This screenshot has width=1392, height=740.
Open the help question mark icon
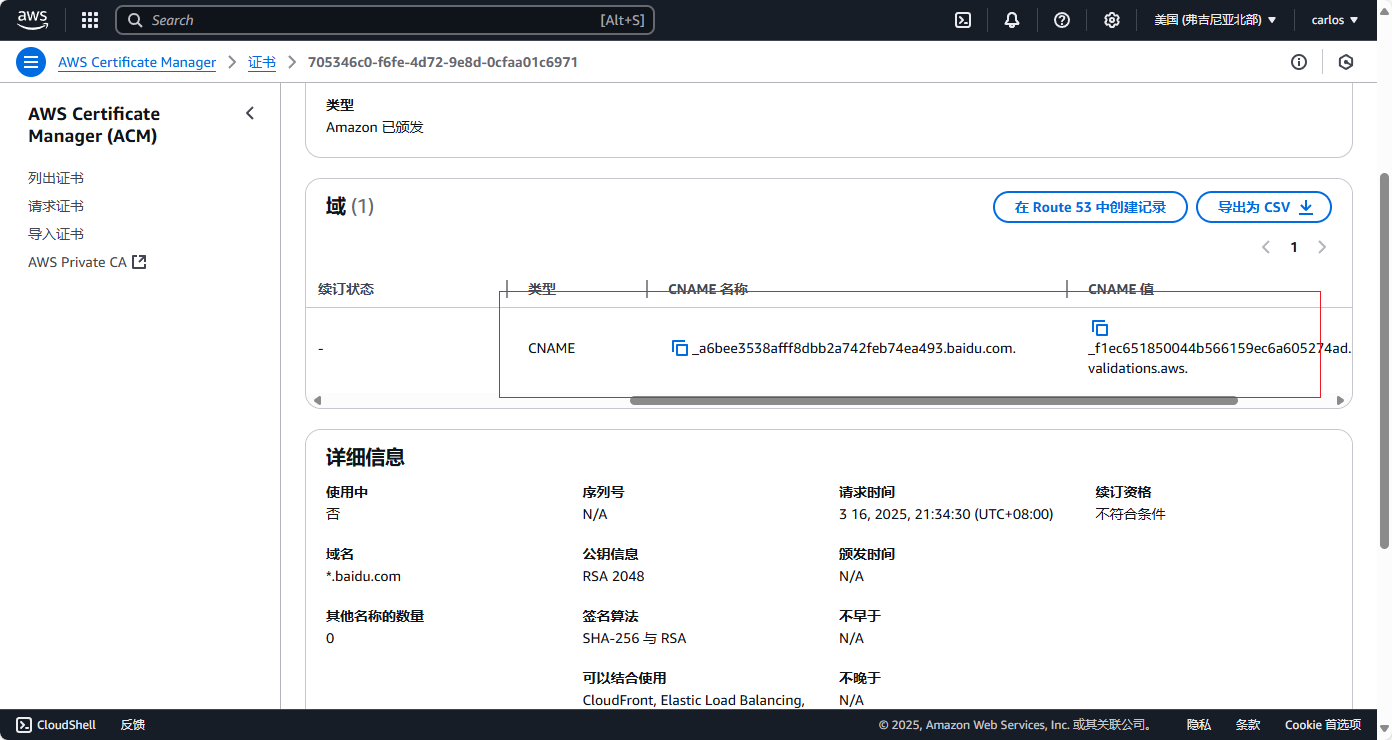(1062, 20)
